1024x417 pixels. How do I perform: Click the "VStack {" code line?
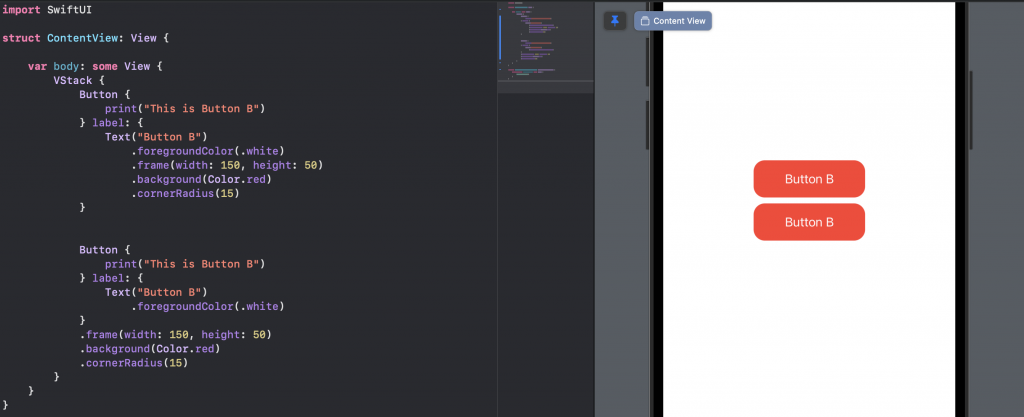pos(79,80)
